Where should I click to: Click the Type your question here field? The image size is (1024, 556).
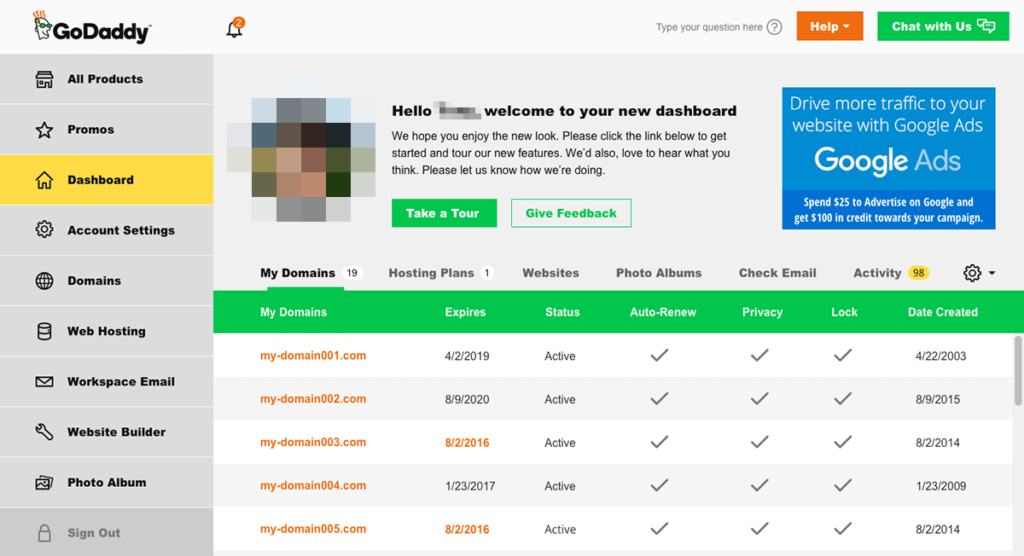click(709, 27)
